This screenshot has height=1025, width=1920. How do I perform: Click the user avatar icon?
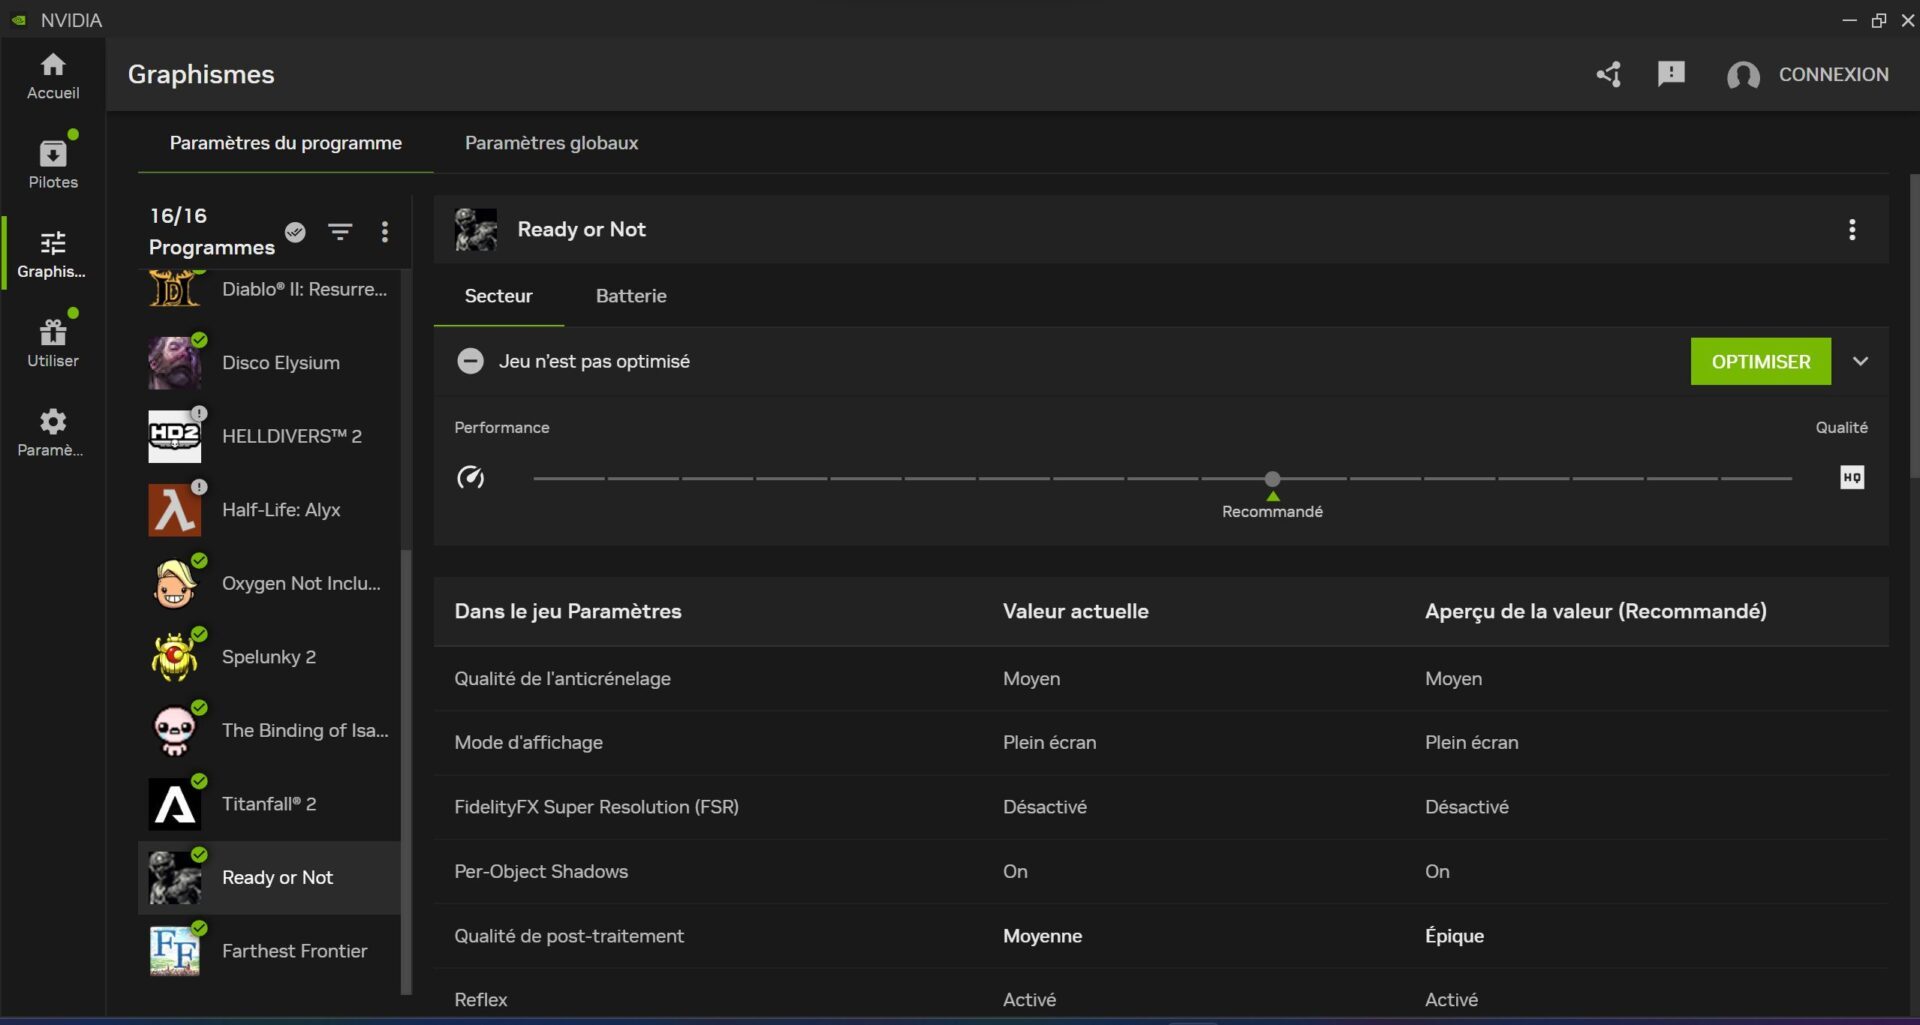click(x=1743, y=75)
